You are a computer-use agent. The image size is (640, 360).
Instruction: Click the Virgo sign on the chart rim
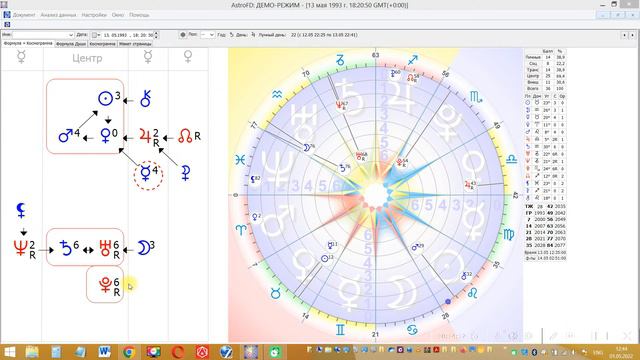click(x=509, y=234)
